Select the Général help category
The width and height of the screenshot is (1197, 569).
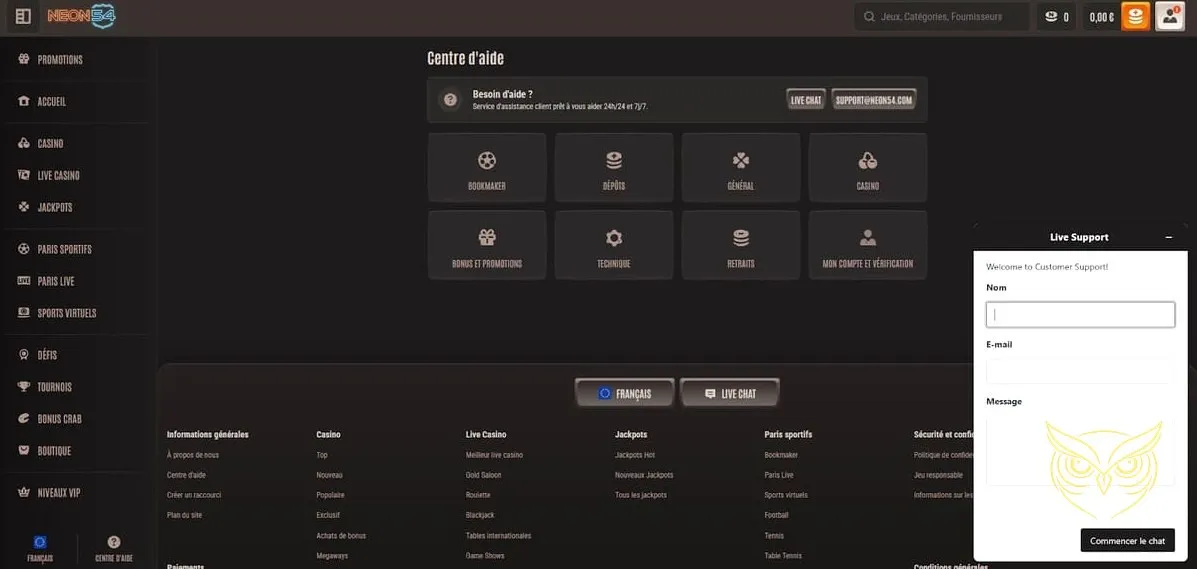741,168
